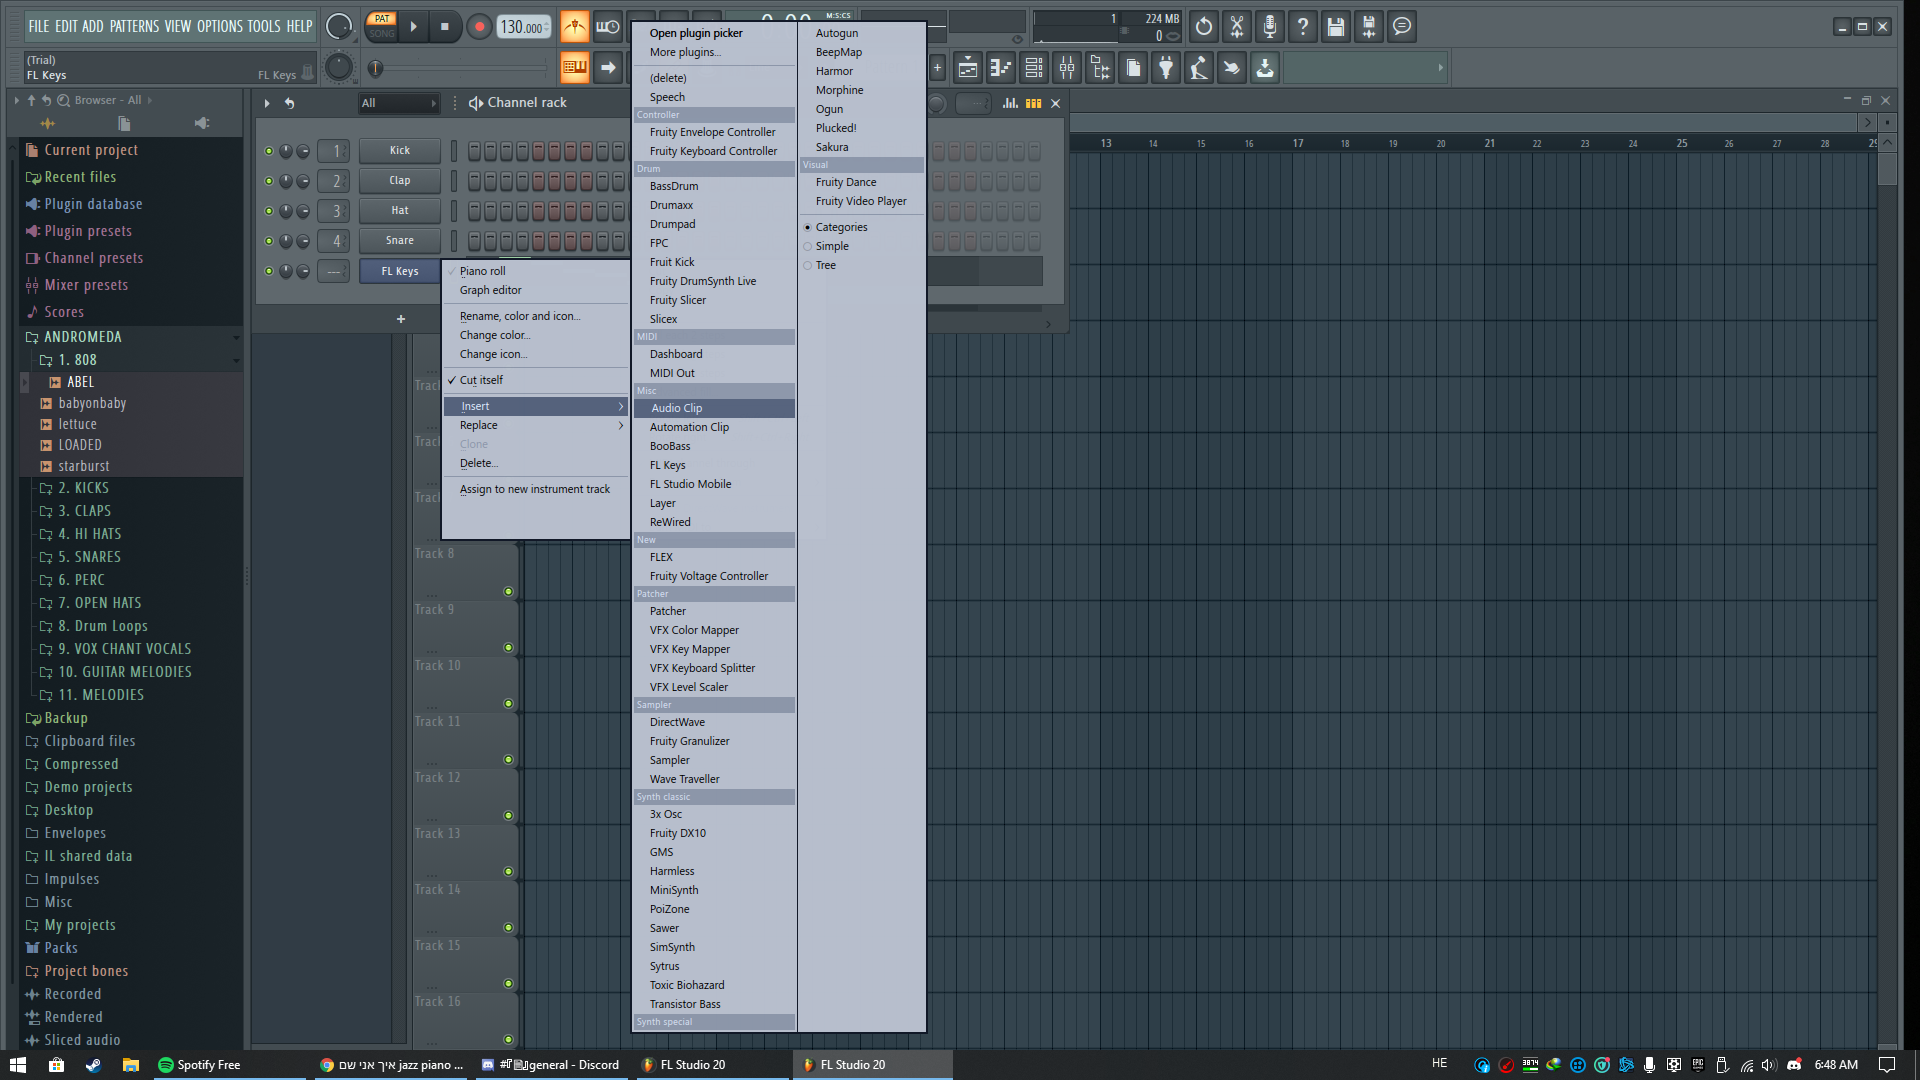Collapse the ANDROMEDA folder in browser

coord(236,337)
